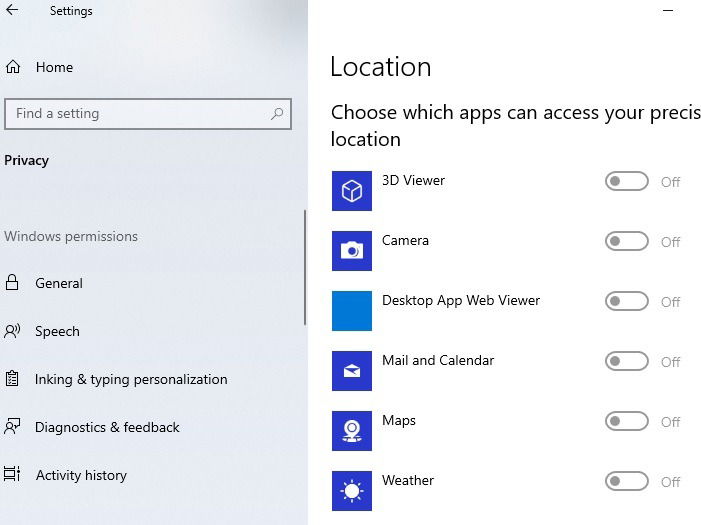Enable location access for 3D Viewer
Screen dimensions: 701x525
point(627,181)
